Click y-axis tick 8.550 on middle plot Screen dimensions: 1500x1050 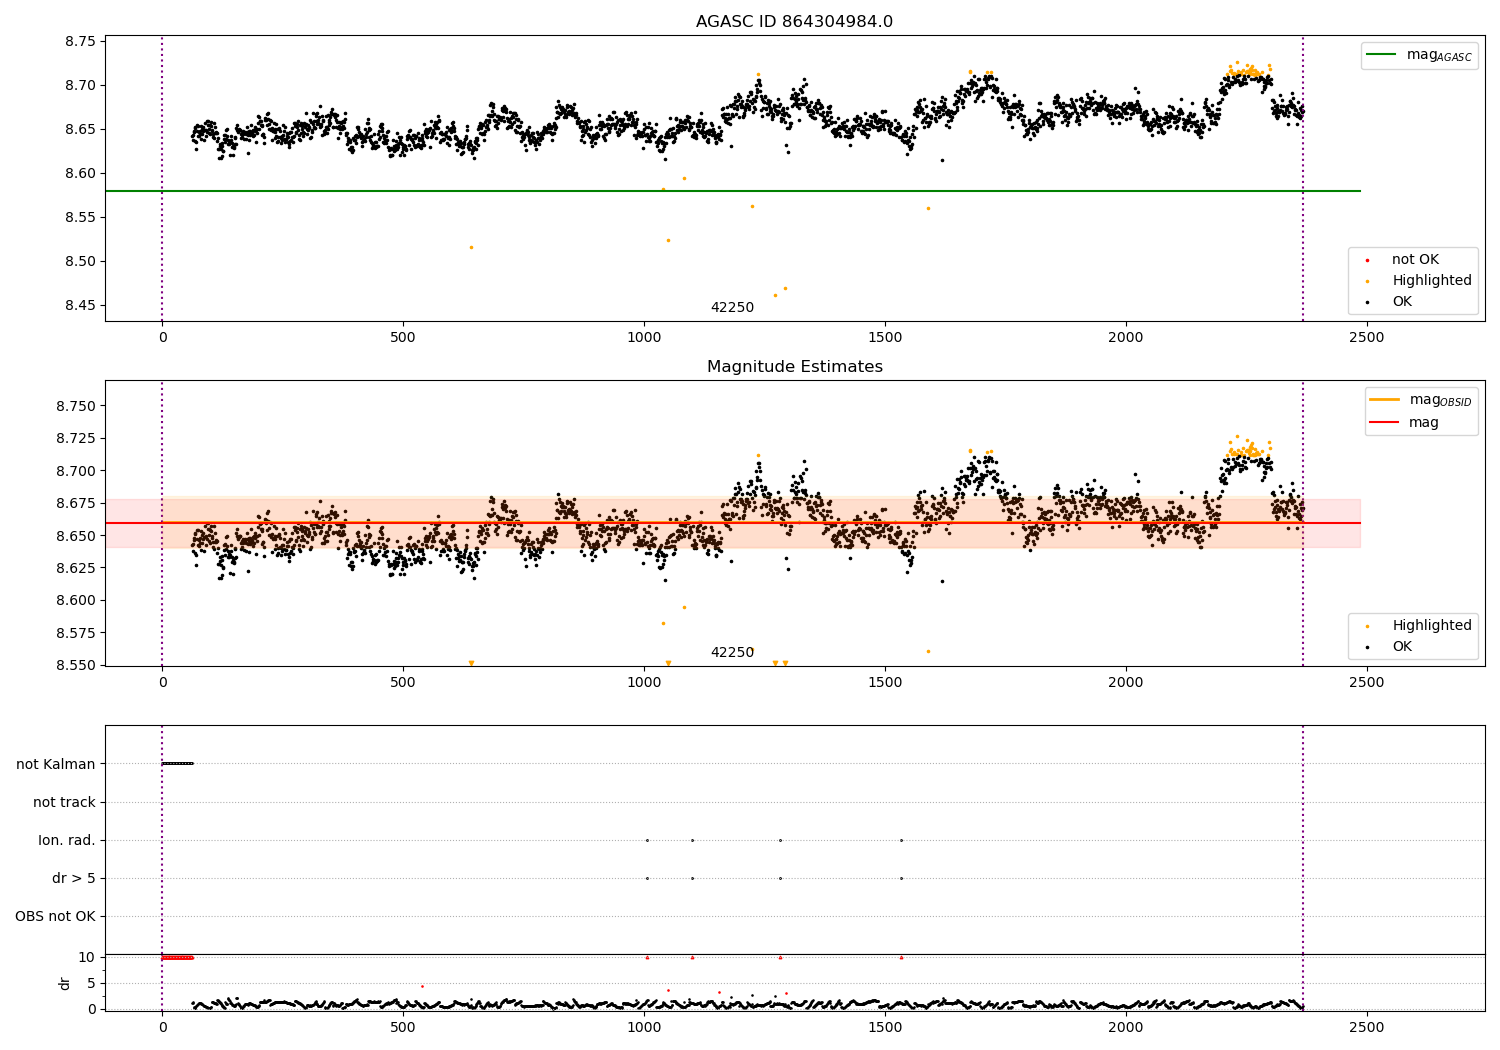point(76,665)
